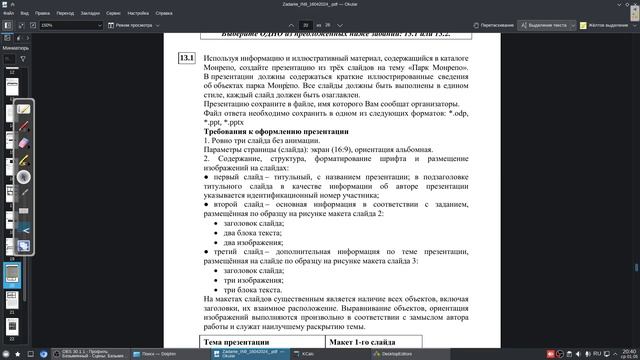Open the 'Переход' menu

point(65,13)
